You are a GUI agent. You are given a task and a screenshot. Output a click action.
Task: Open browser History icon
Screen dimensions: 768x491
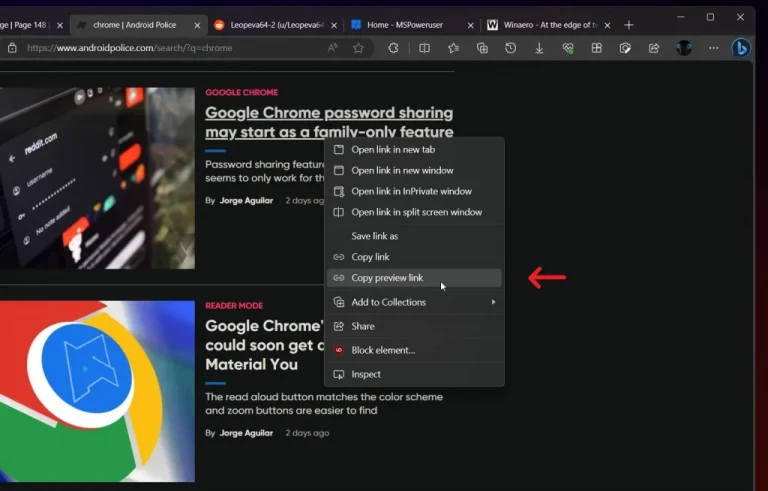pos(511,47)
